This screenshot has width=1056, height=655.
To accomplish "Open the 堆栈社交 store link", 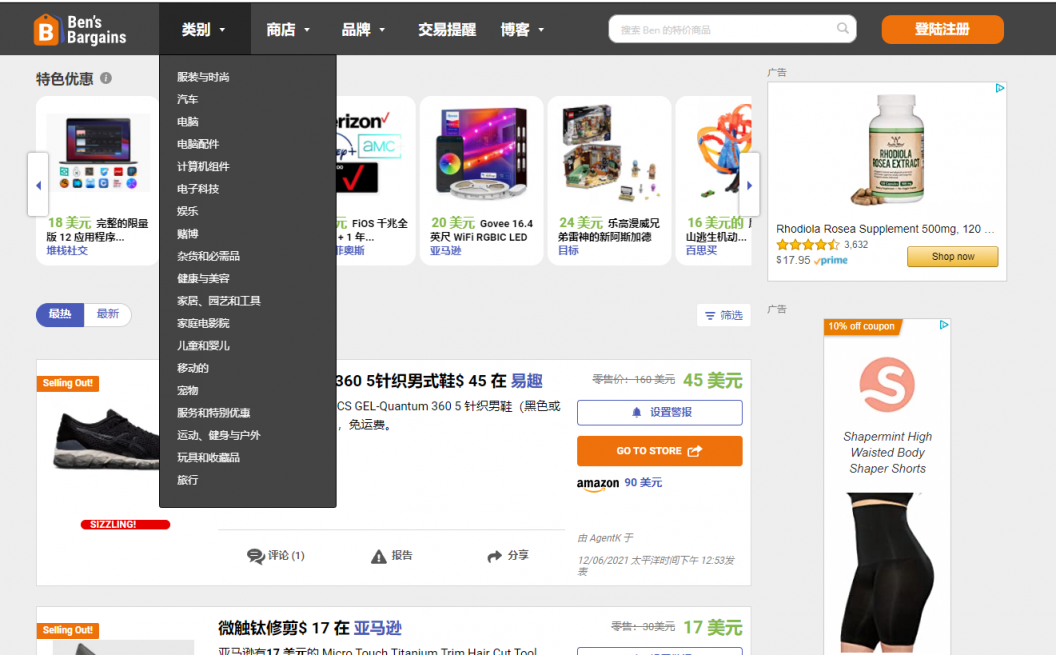I will click(x=67, y=250).
